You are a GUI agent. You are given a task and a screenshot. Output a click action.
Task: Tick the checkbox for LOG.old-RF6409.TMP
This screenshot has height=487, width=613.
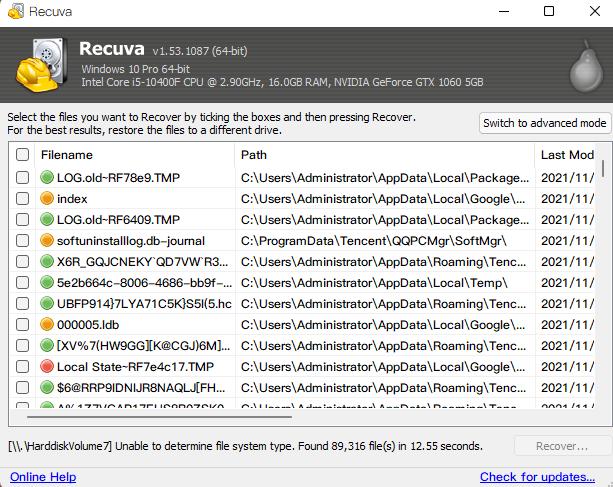[22, 219]
